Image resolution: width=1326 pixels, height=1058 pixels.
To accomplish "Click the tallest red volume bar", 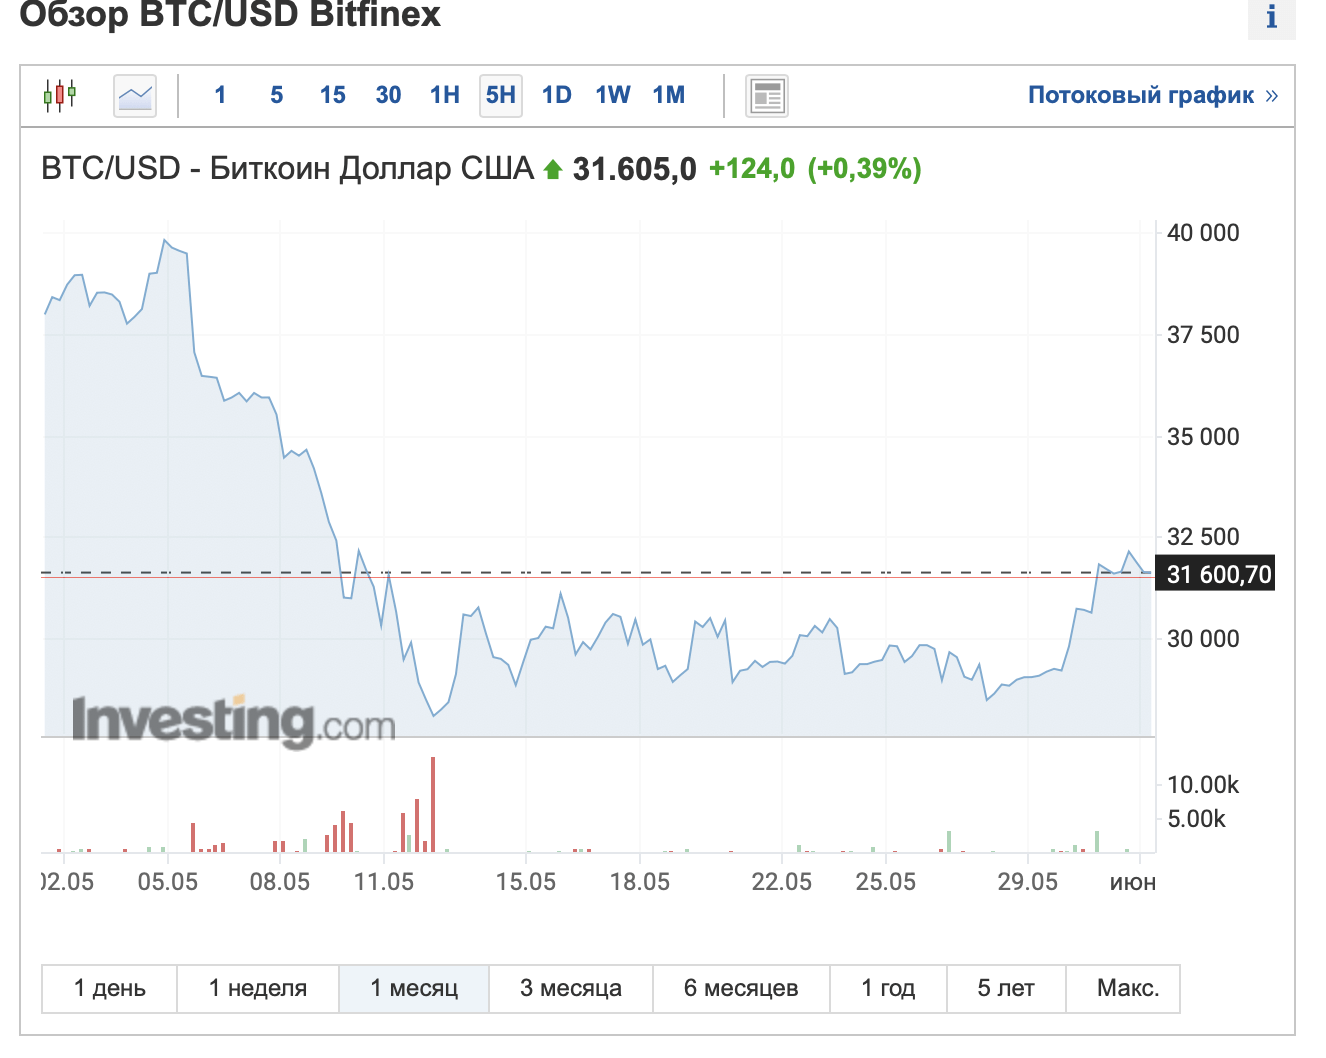I will pos(433,804).
